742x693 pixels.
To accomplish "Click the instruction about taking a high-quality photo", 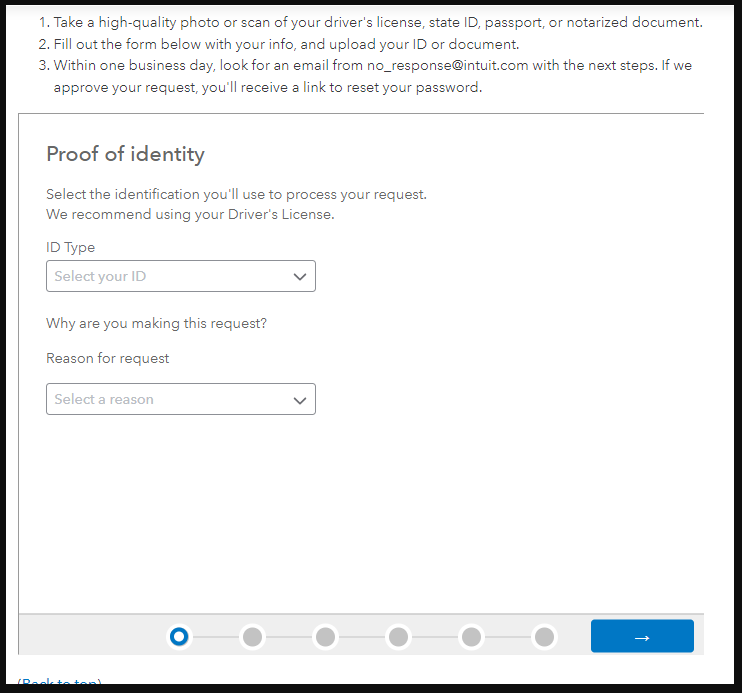I will [x=378, y=22].
